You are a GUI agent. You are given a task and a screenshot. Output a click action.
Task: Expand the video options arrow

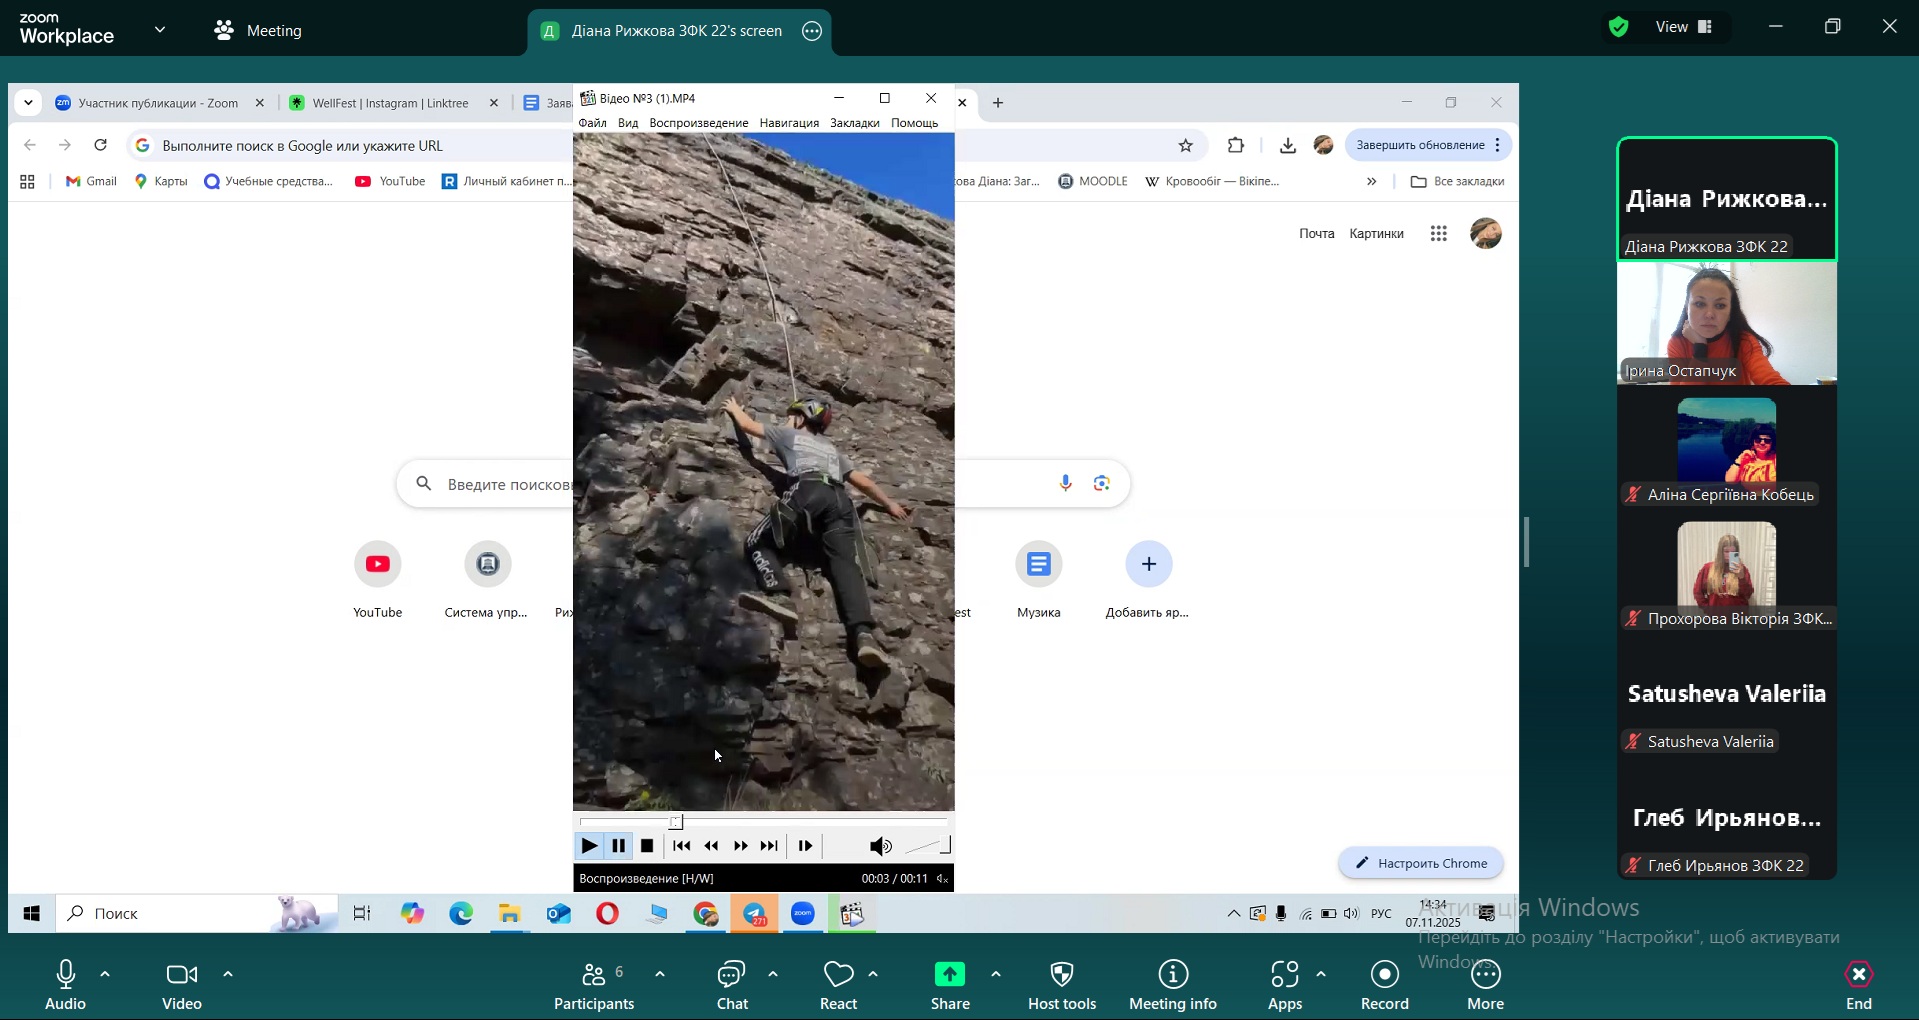coord(228,974)
